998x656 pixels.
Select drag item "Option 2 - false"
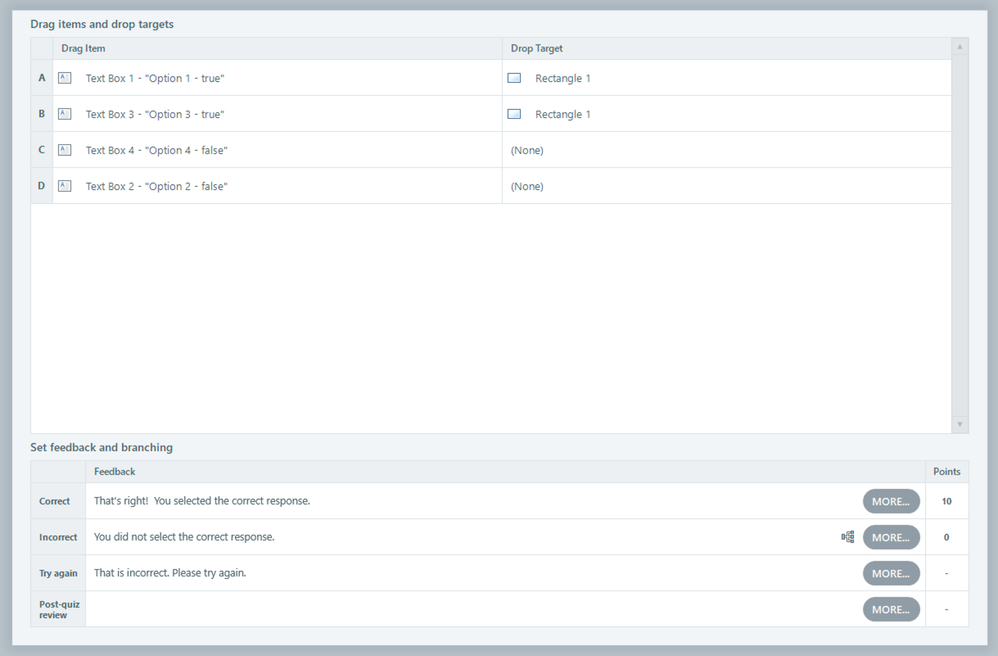pos(278,186)
